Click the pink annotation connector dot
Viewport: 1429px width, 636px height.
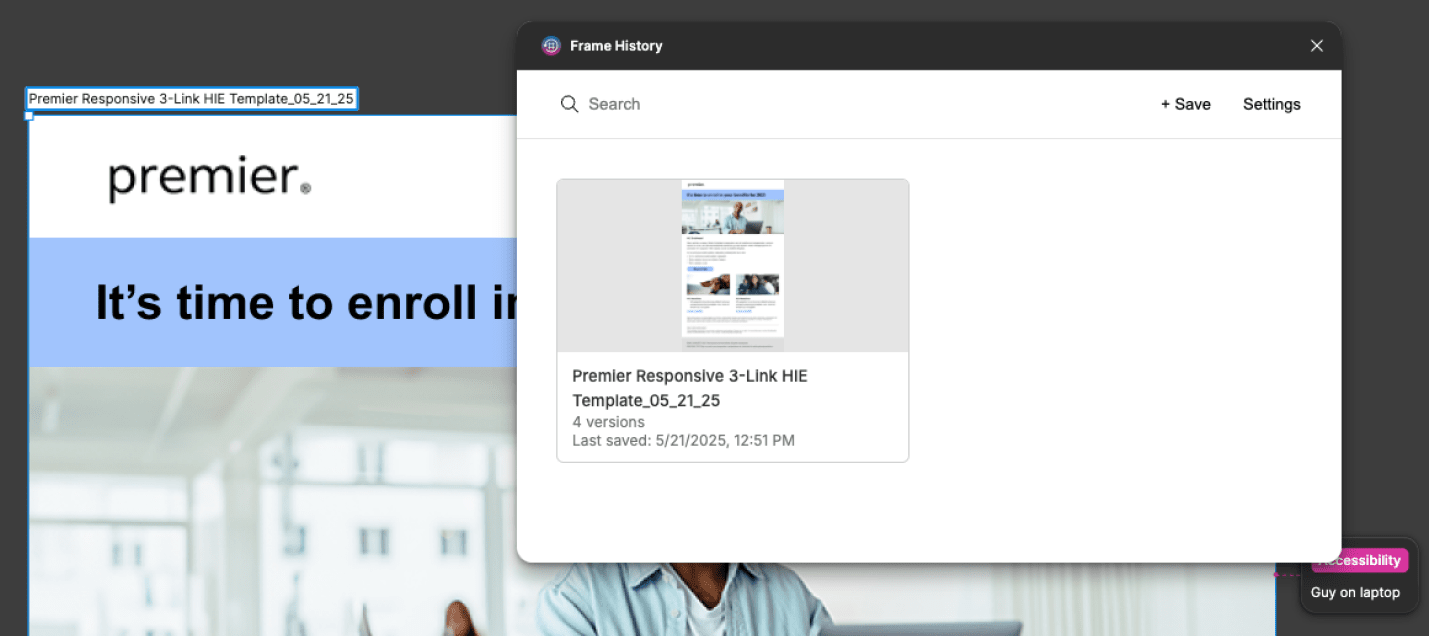[1275, 575]
